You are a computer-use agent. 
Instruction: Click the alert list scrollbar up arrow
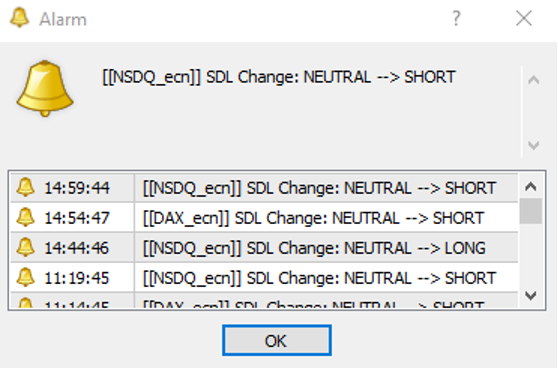[x=531, y=186]
